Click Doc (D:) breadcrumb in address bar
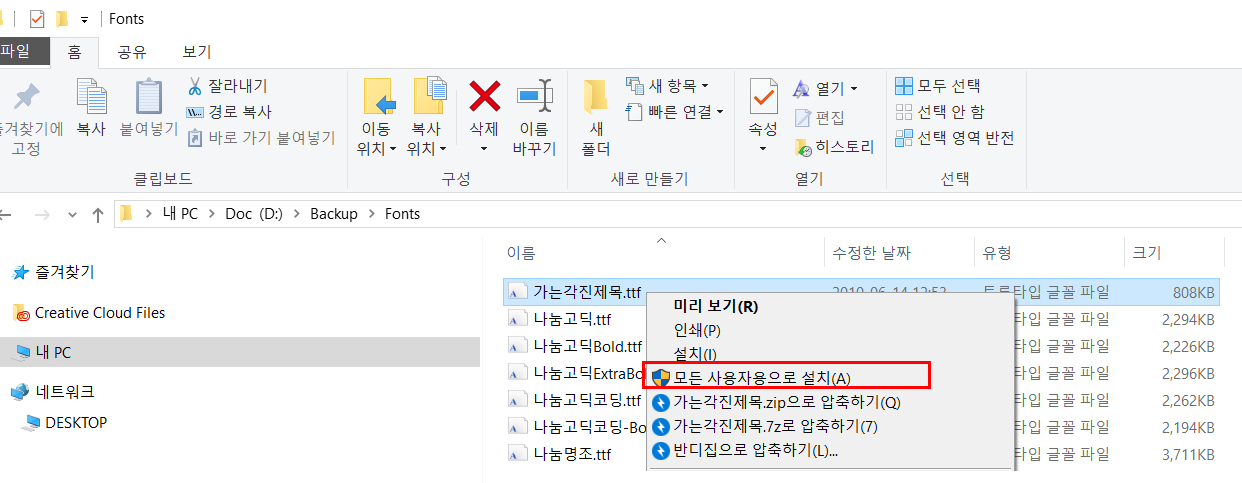This screenshot has height=483, width=1242. 254,214
